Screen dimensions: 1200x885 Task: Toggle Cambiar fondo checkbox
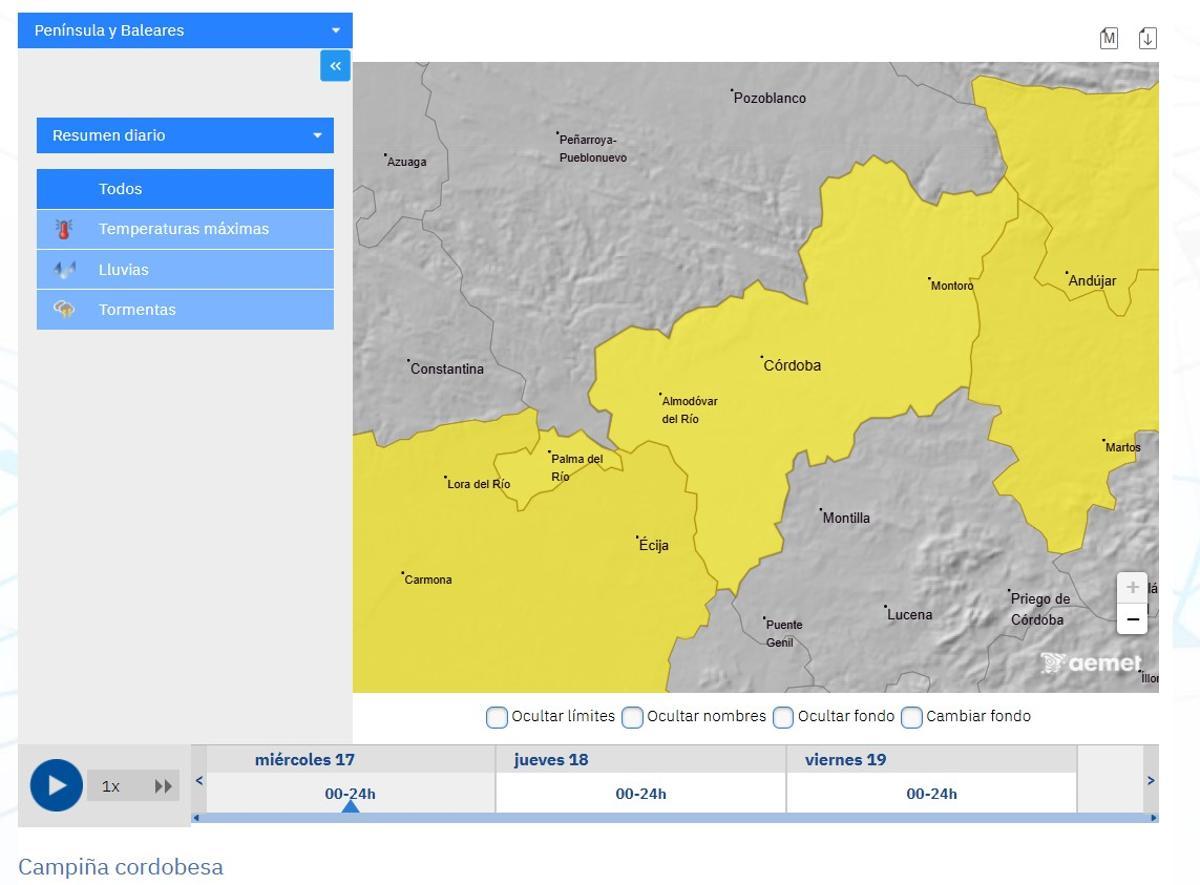(911, 717)
